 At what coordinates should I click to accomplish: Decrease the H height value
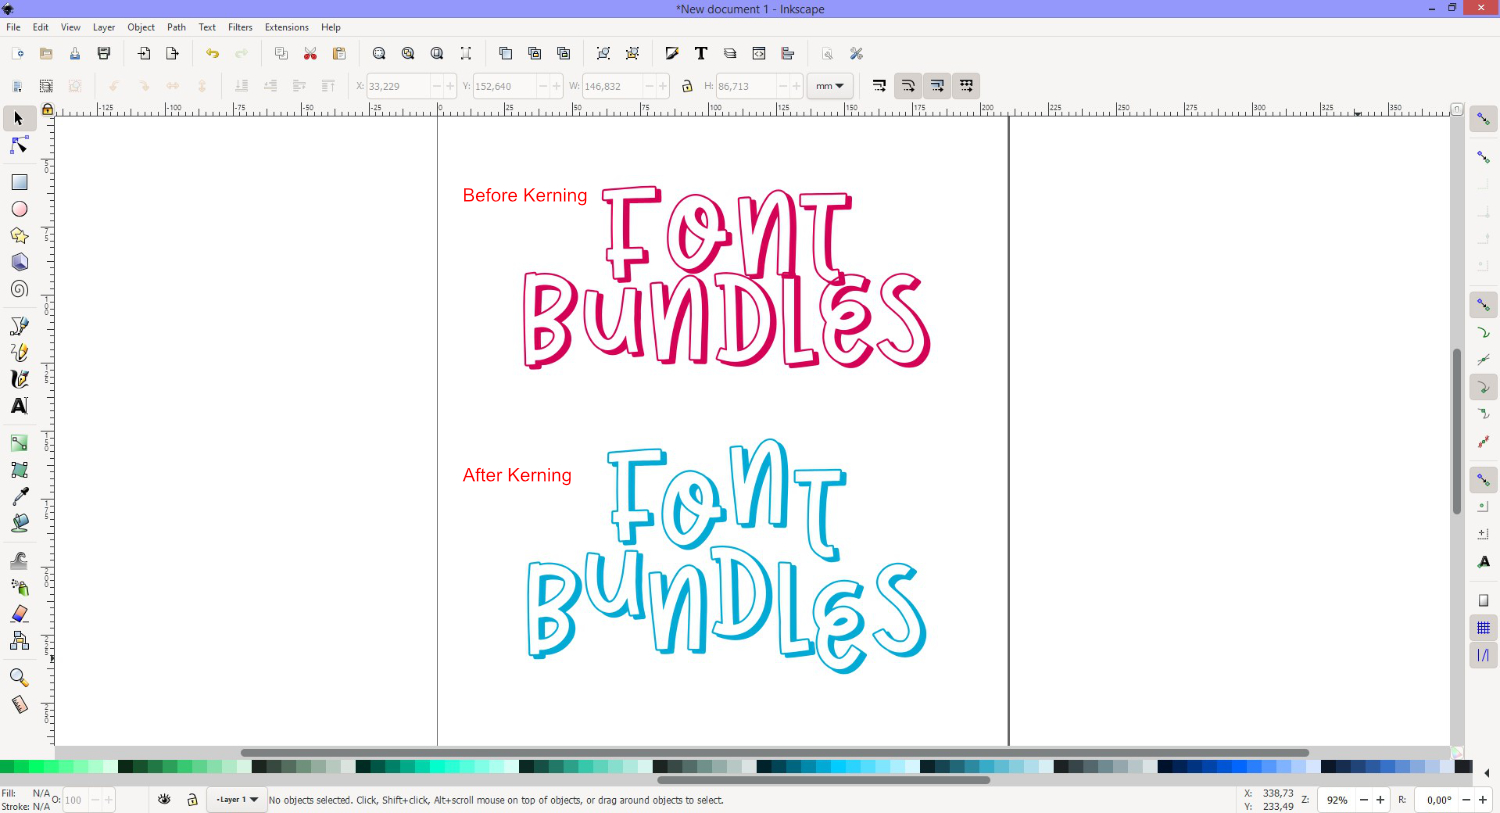(783, 86)
